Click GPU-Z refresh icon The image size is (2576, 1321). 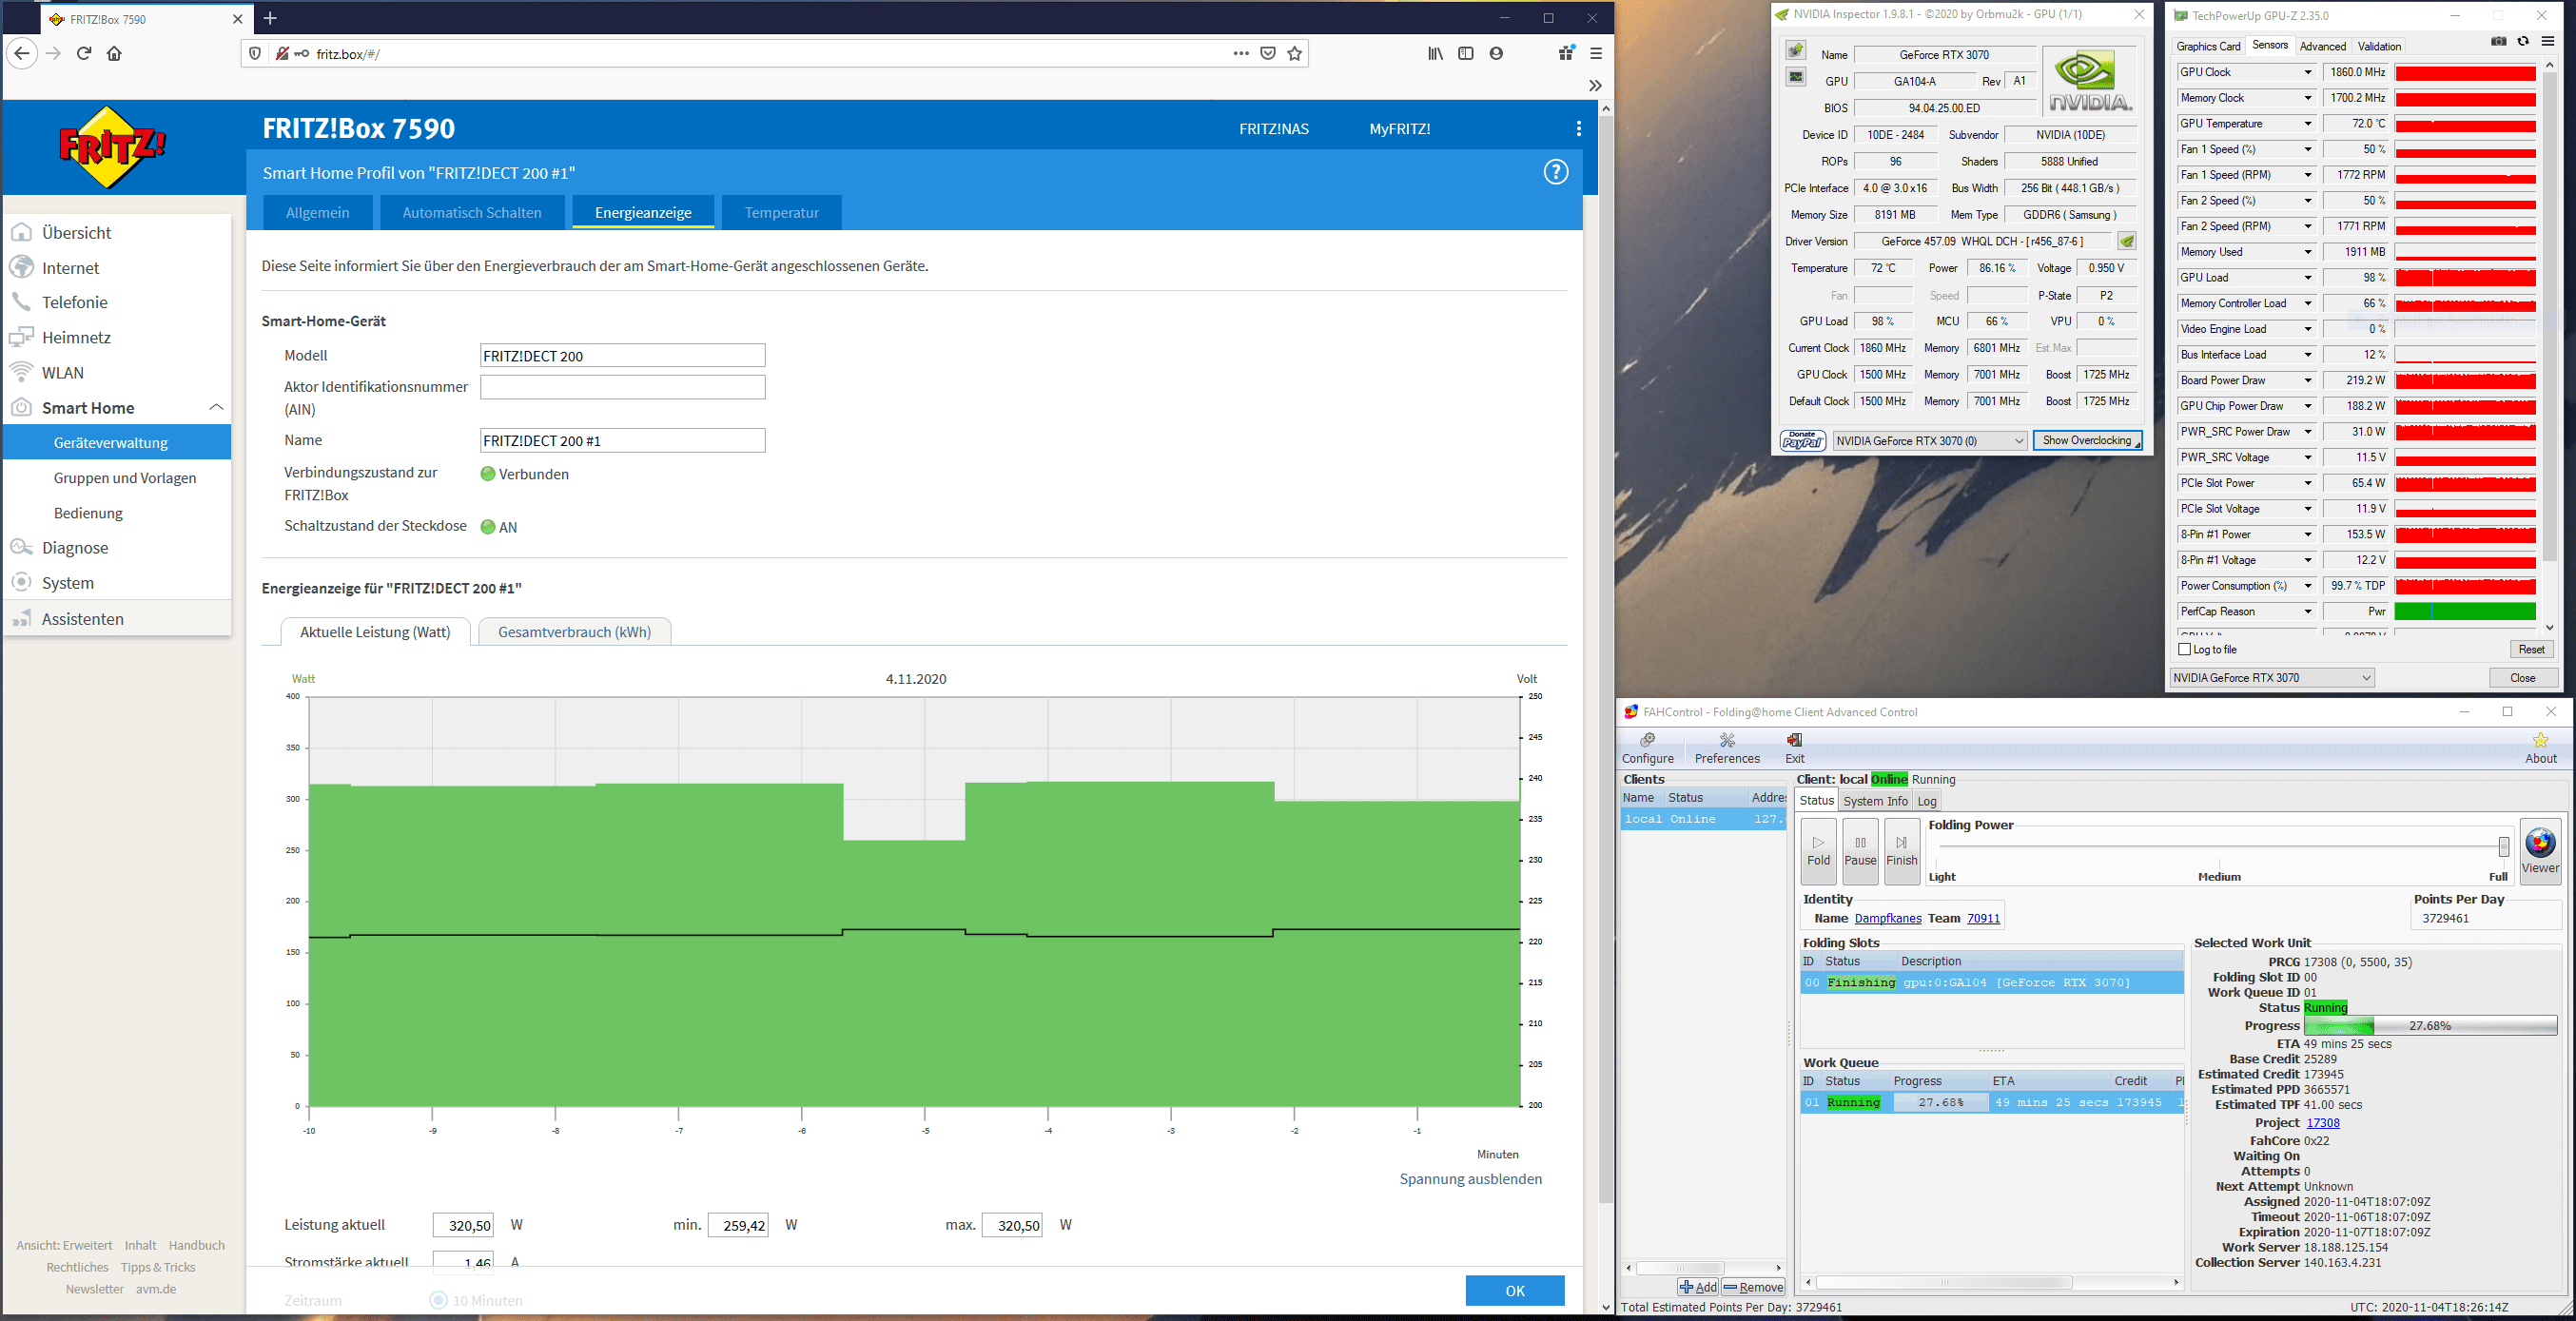[2523, 41]
